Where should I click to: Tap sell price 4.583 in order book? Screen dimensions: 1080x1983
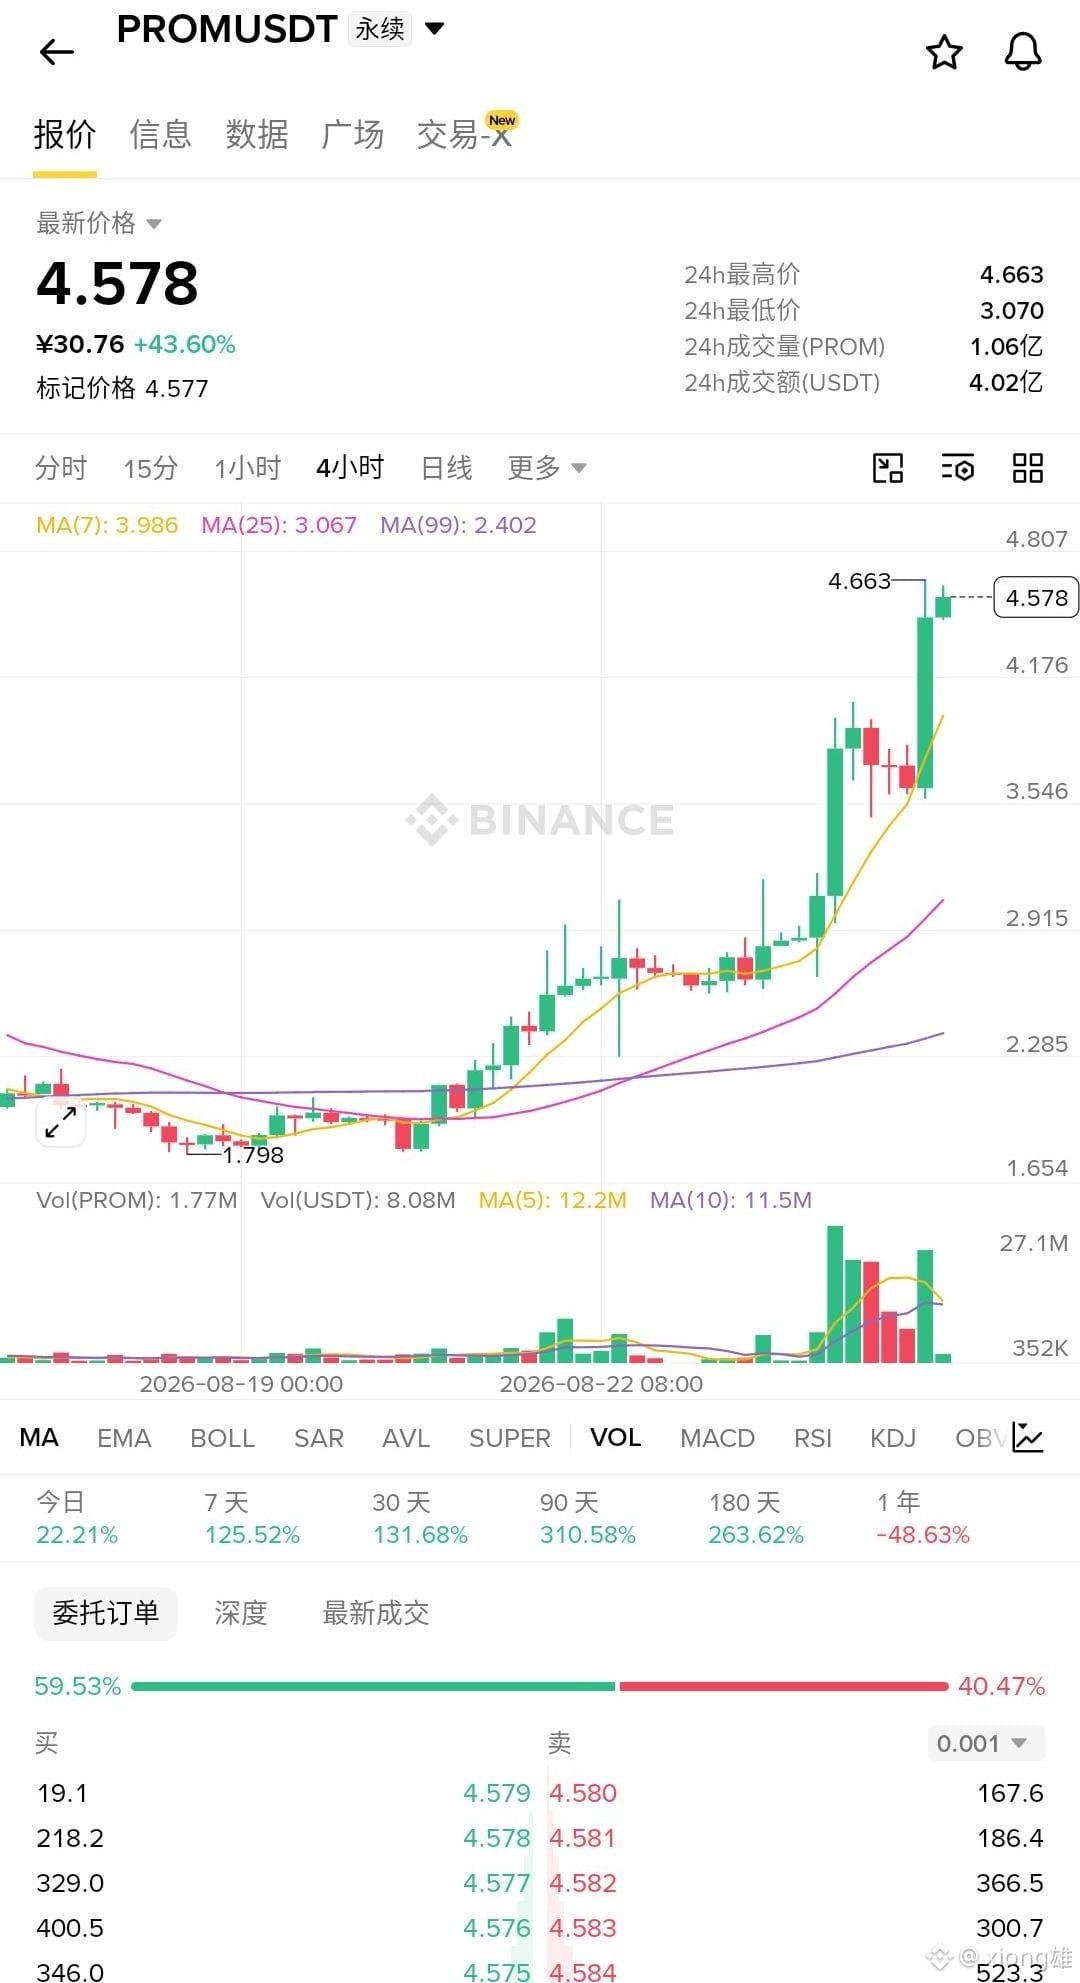(x=583, y=1928)
